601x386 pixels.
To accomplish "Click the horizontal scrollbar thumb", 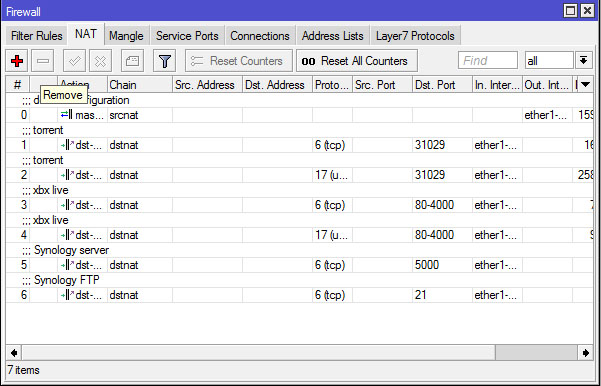I will (535, 353).
